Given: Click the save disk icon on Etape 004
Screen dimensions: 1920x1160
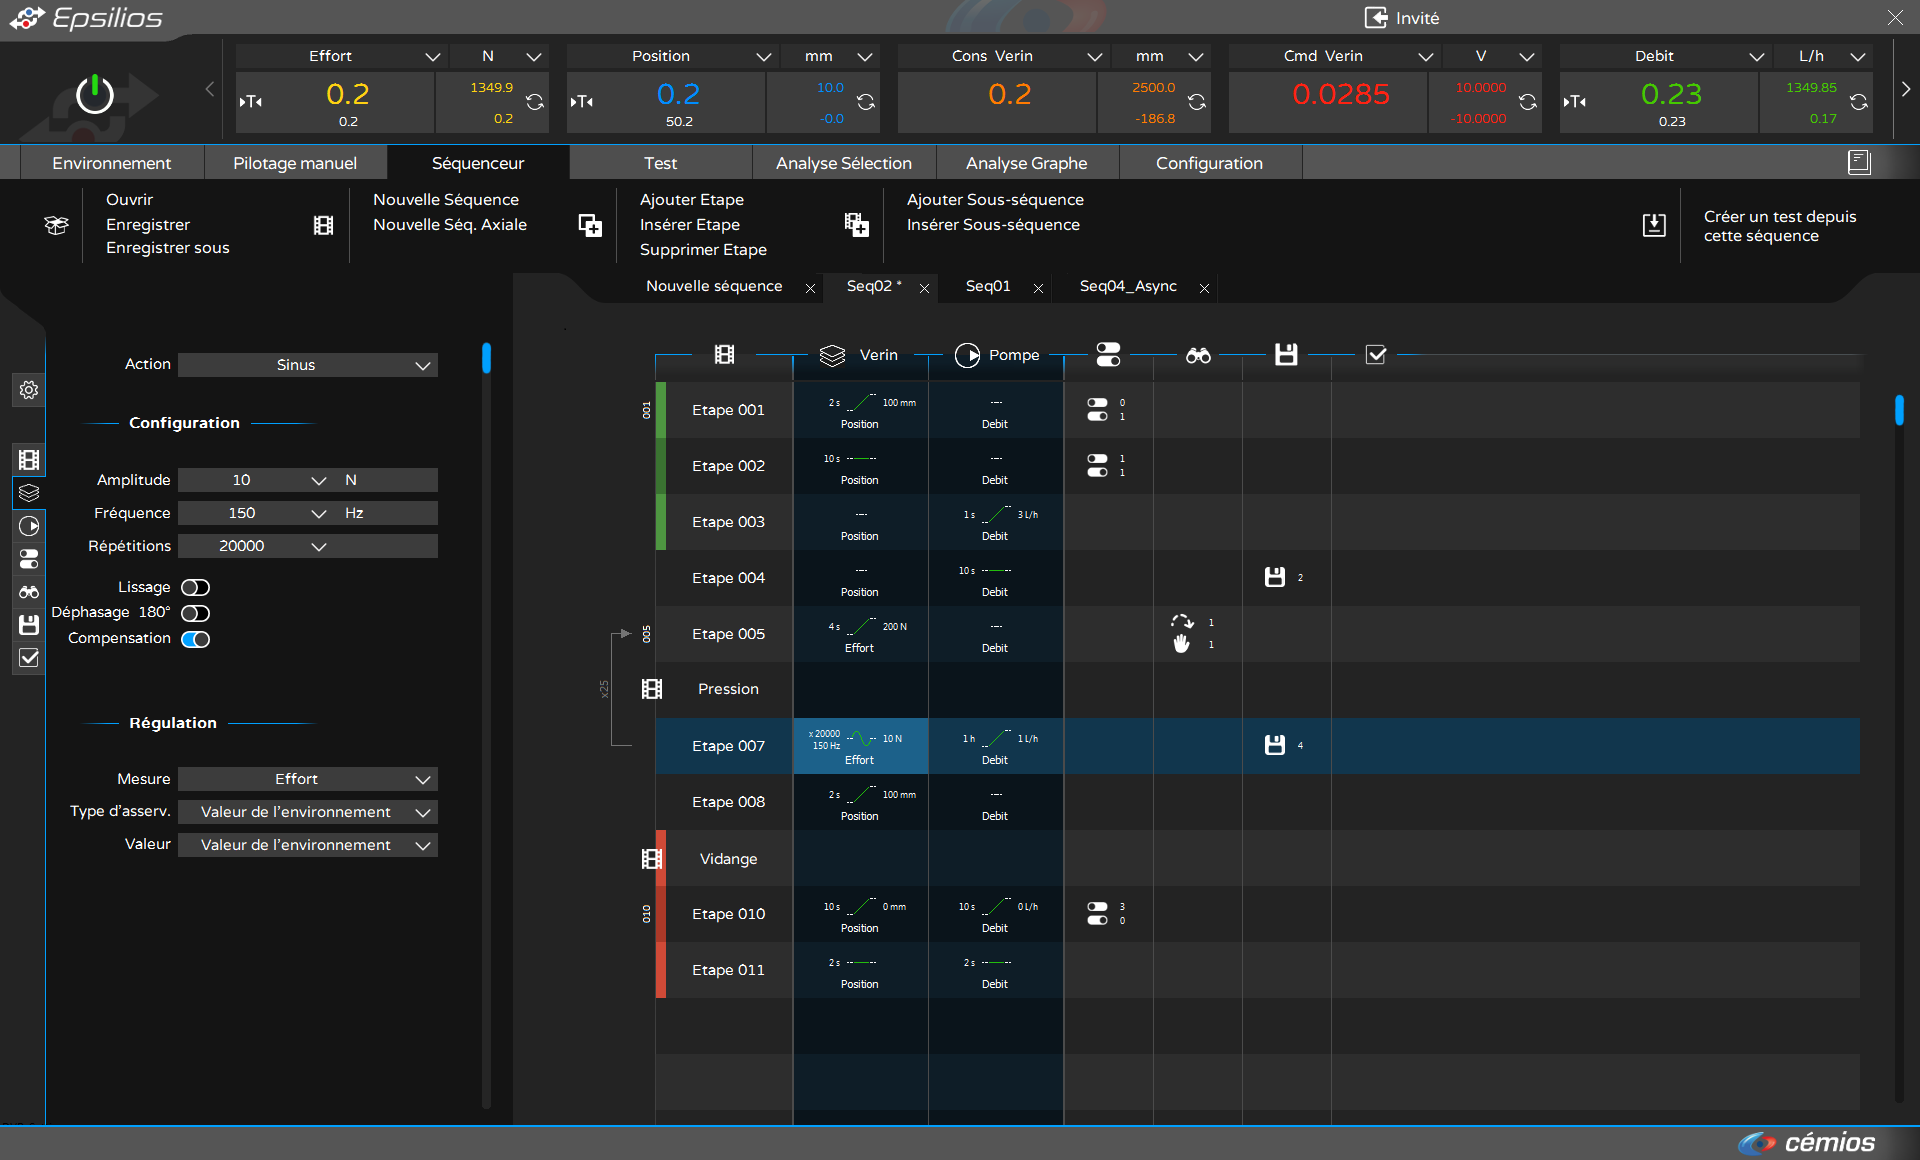Looking at the screenshot, I should pos(1274,577).
